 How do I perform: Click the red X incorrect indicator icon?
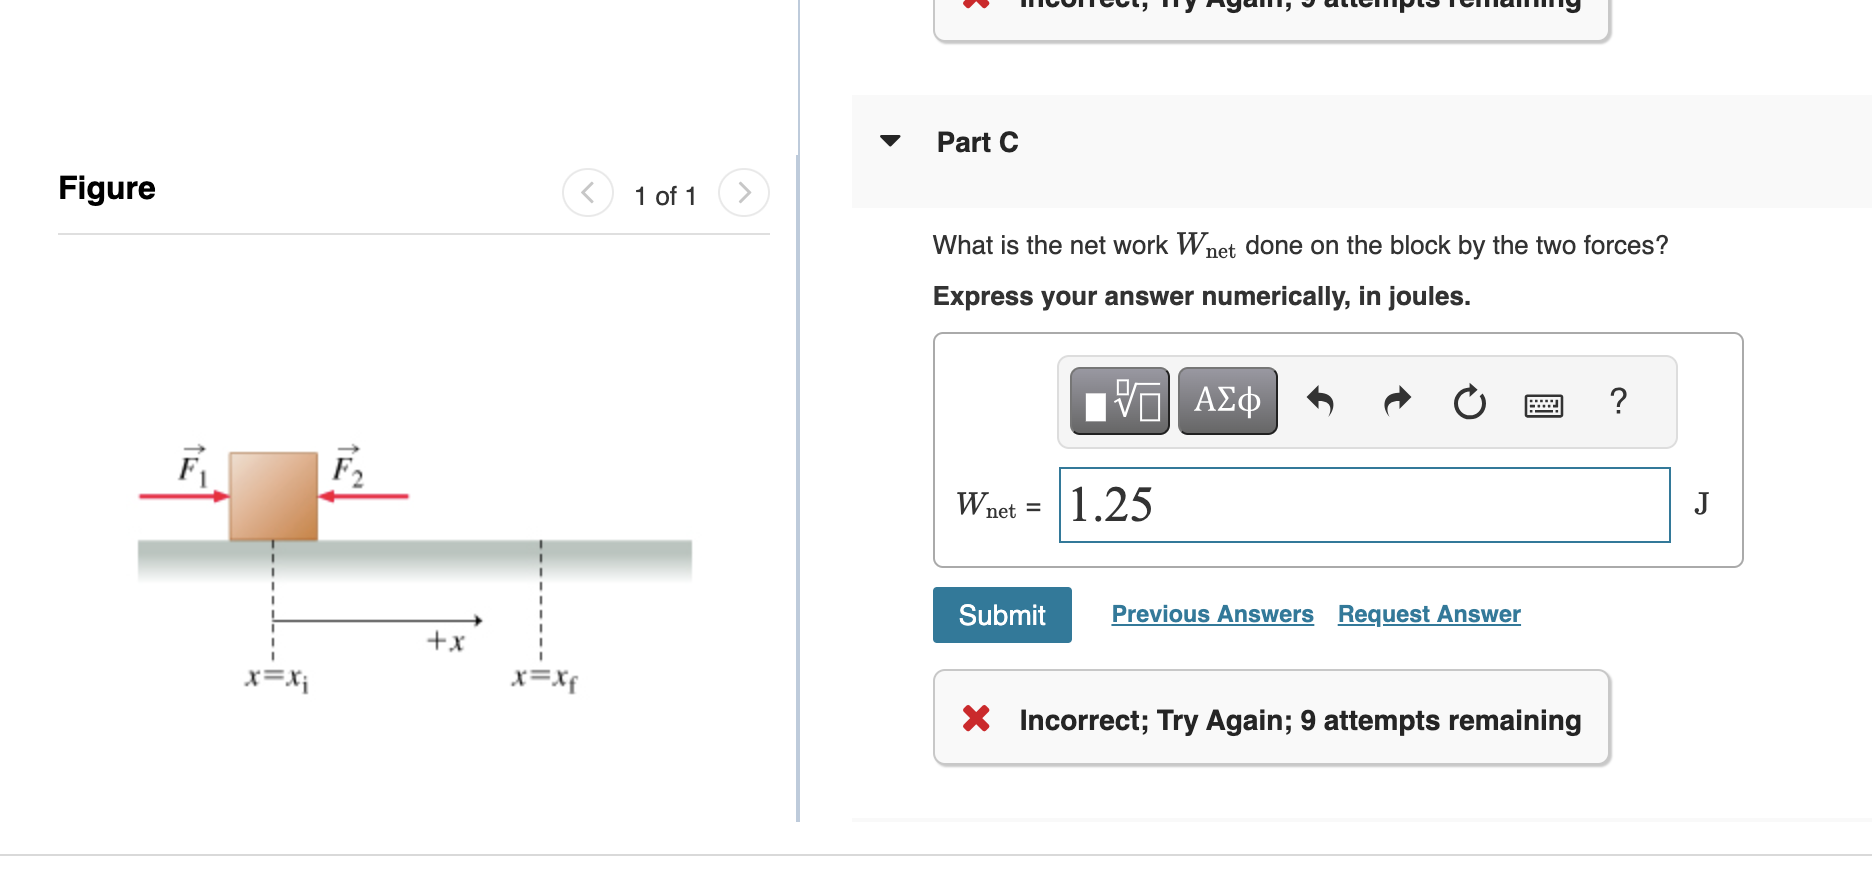coord(975,718)
